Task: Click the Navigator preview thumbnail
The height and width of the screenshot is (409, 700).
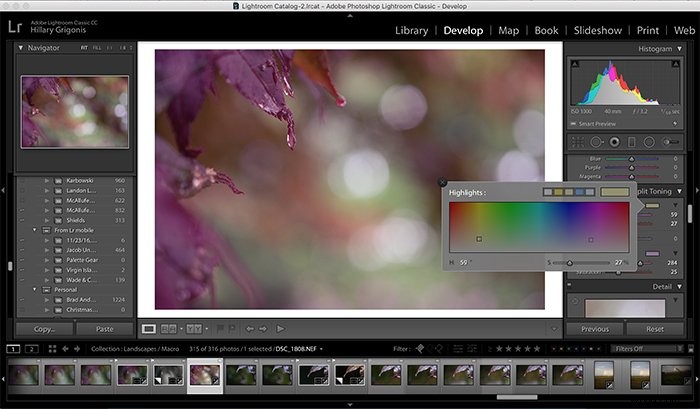Action: (x=75, y=112)
